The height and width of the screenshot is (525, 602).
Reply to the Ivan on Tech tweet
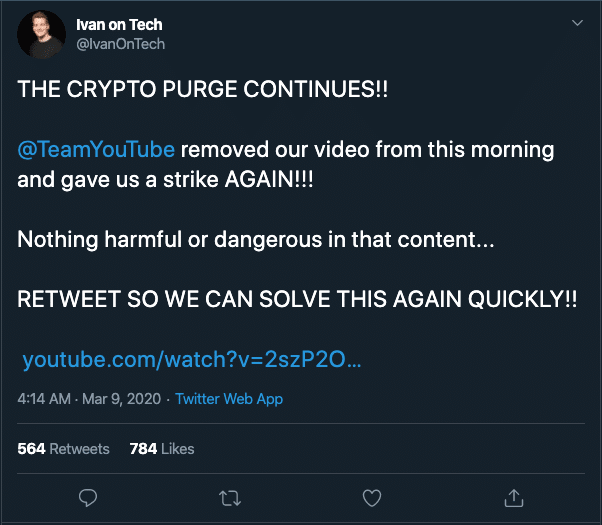(88, 497)
